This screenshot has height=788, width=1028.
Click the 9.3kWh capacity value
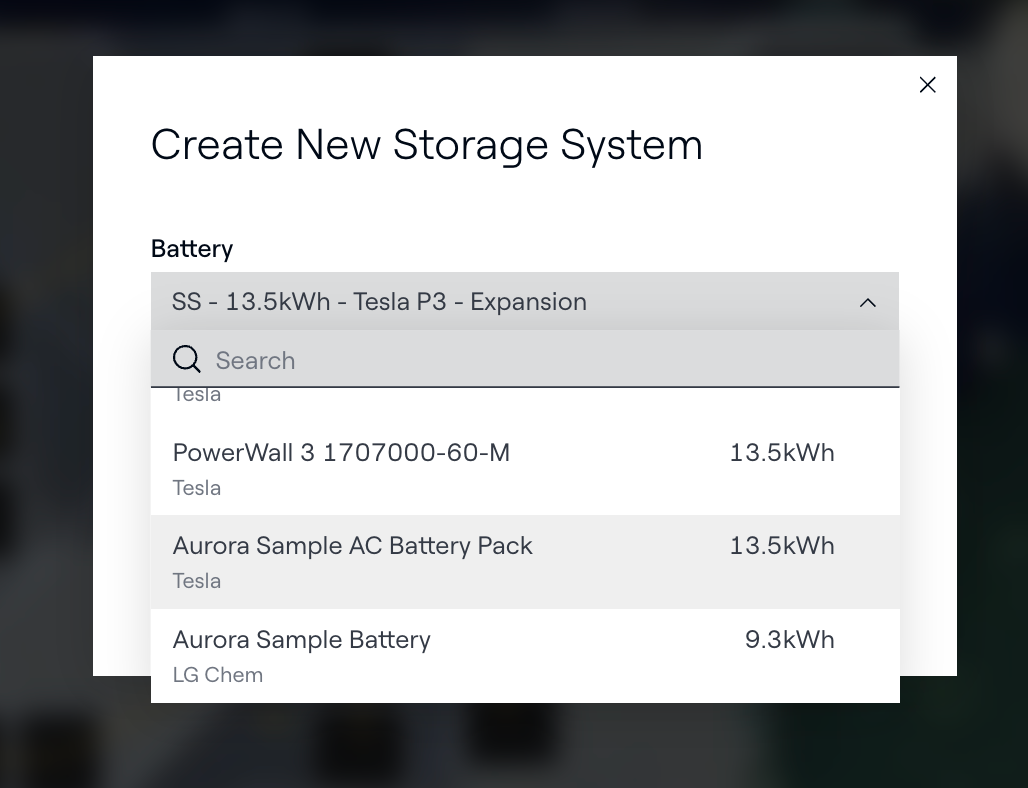click(789, 640)
